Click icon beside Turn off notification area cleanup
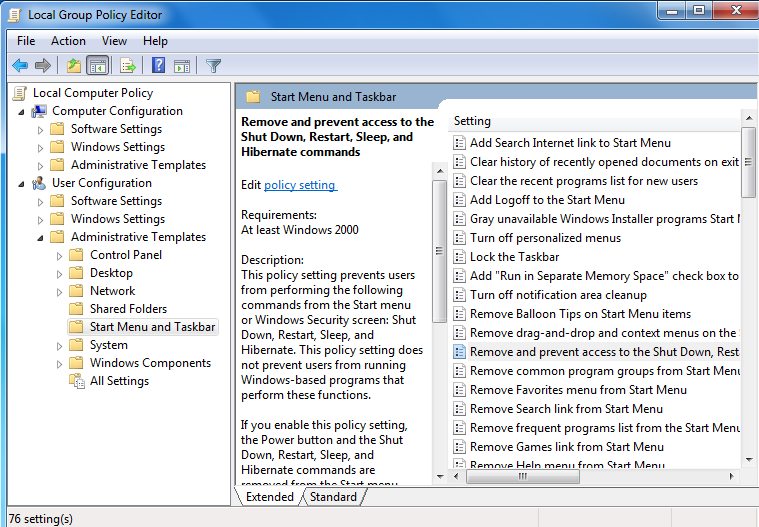Viewport: 759px width, 527px height. coord(459,295)
